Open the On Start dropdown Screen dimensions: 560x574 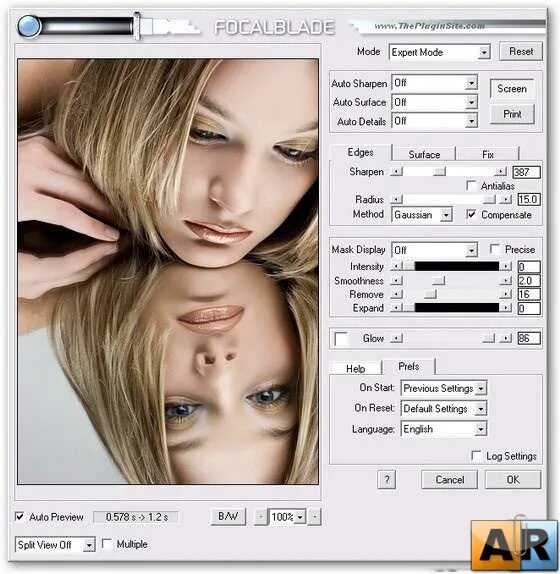coord(444,388)
